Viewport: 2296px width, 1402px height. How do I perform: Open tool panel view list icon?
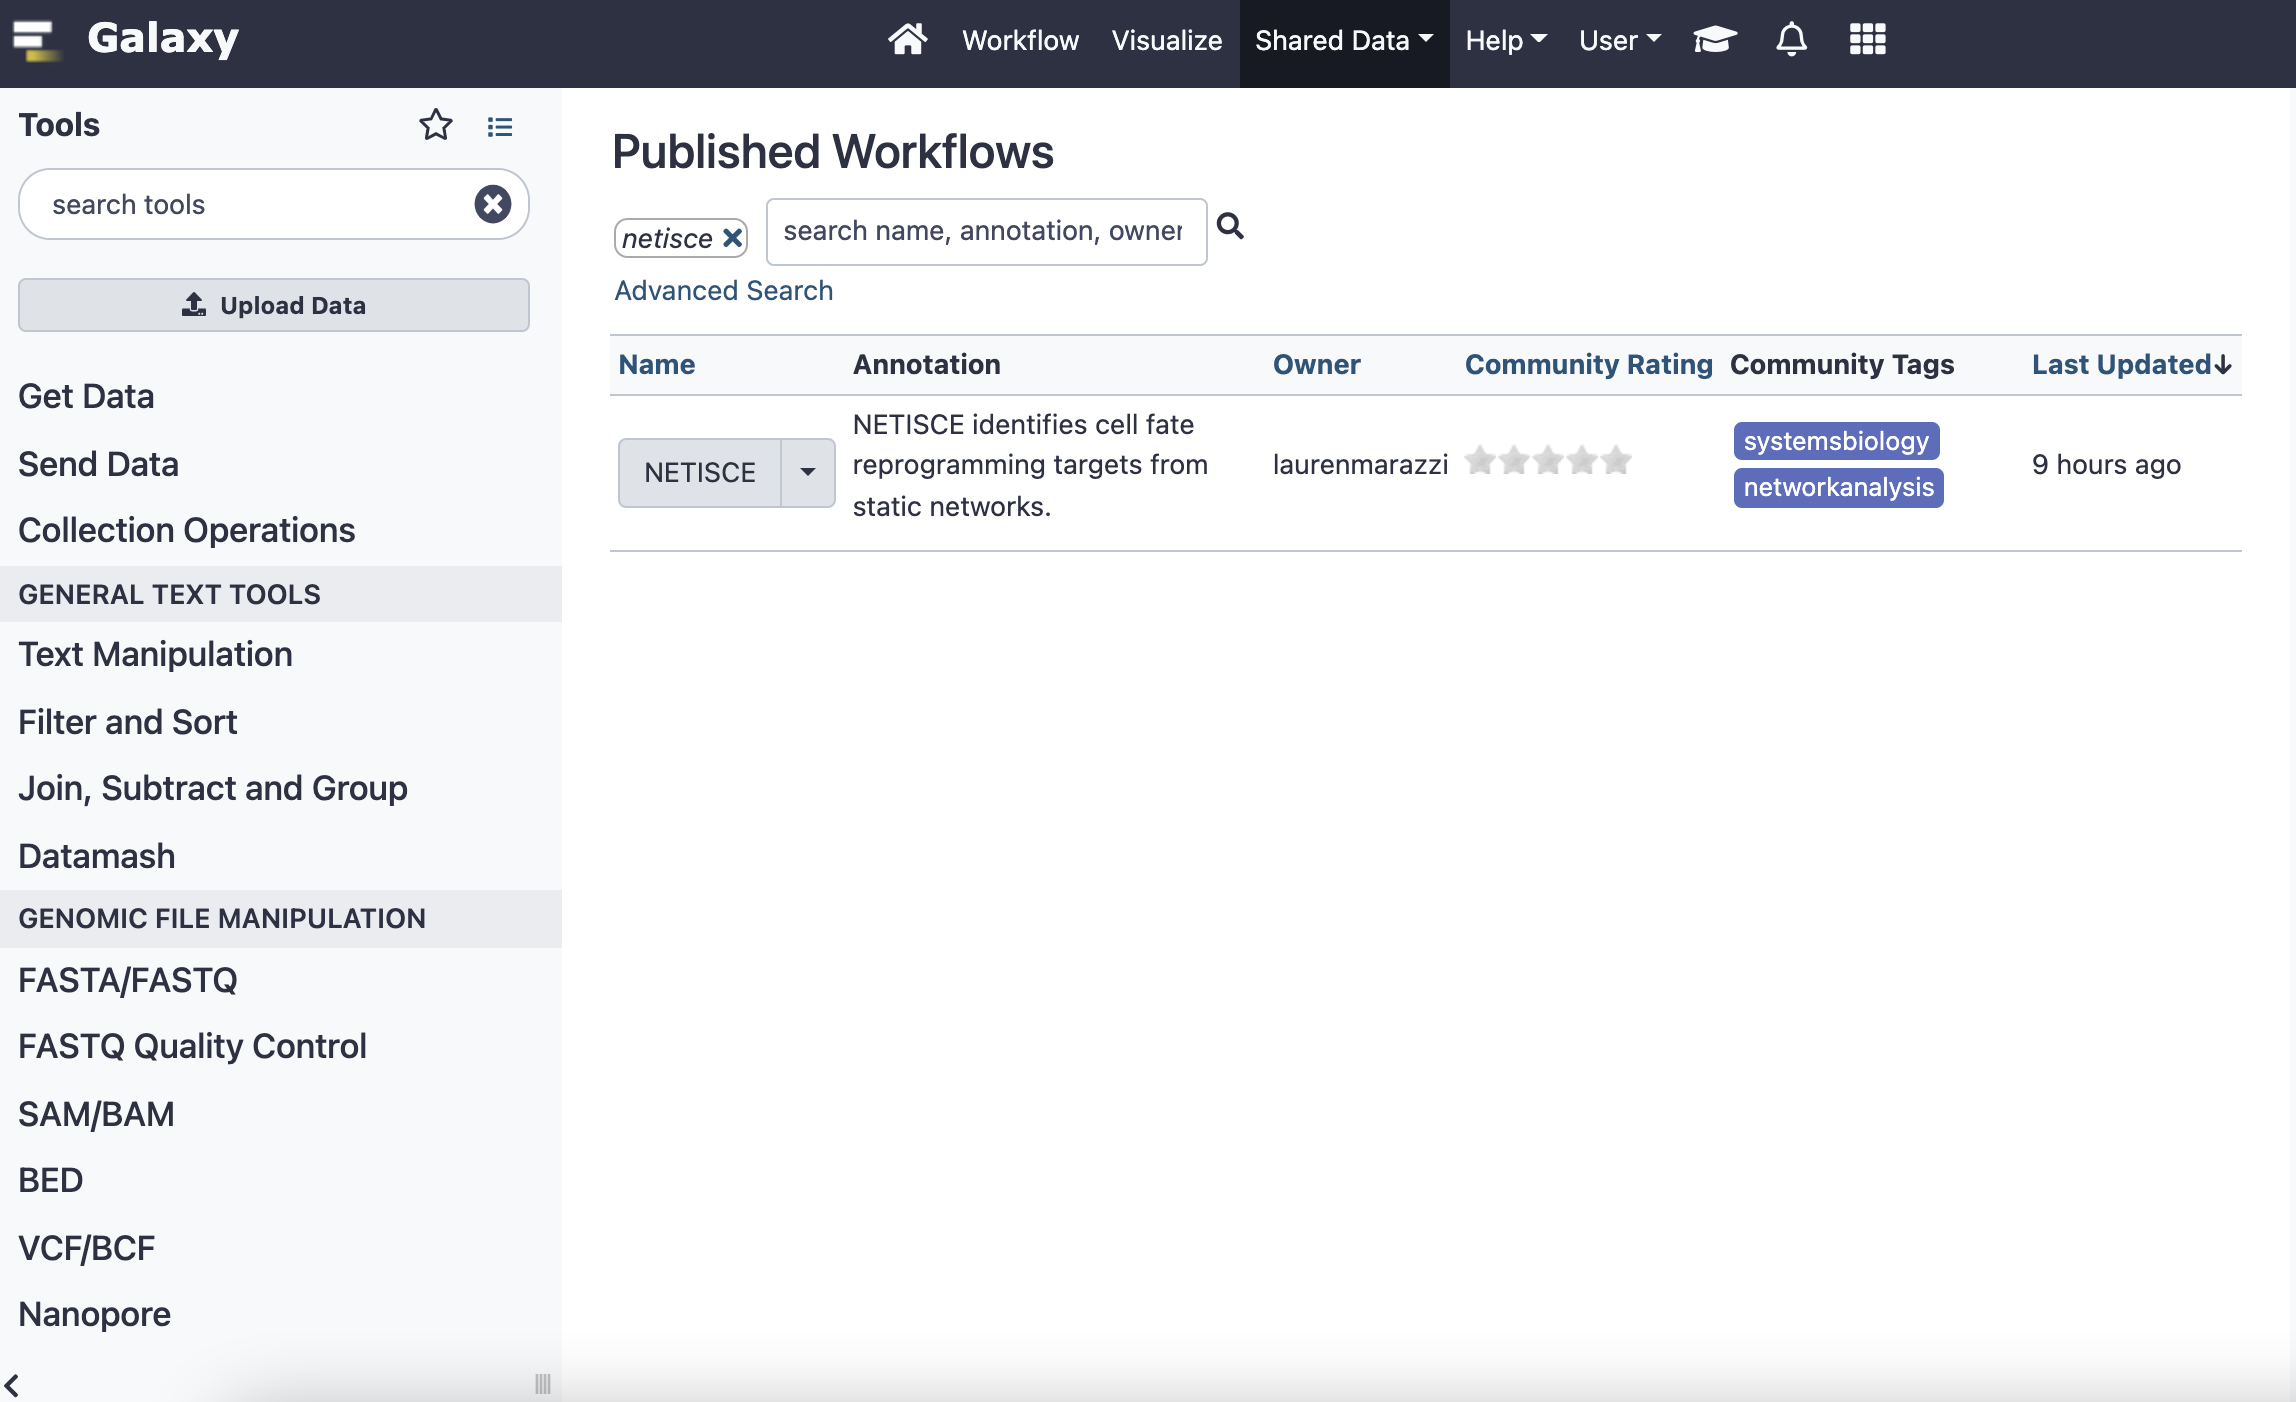tap(500, 127)
